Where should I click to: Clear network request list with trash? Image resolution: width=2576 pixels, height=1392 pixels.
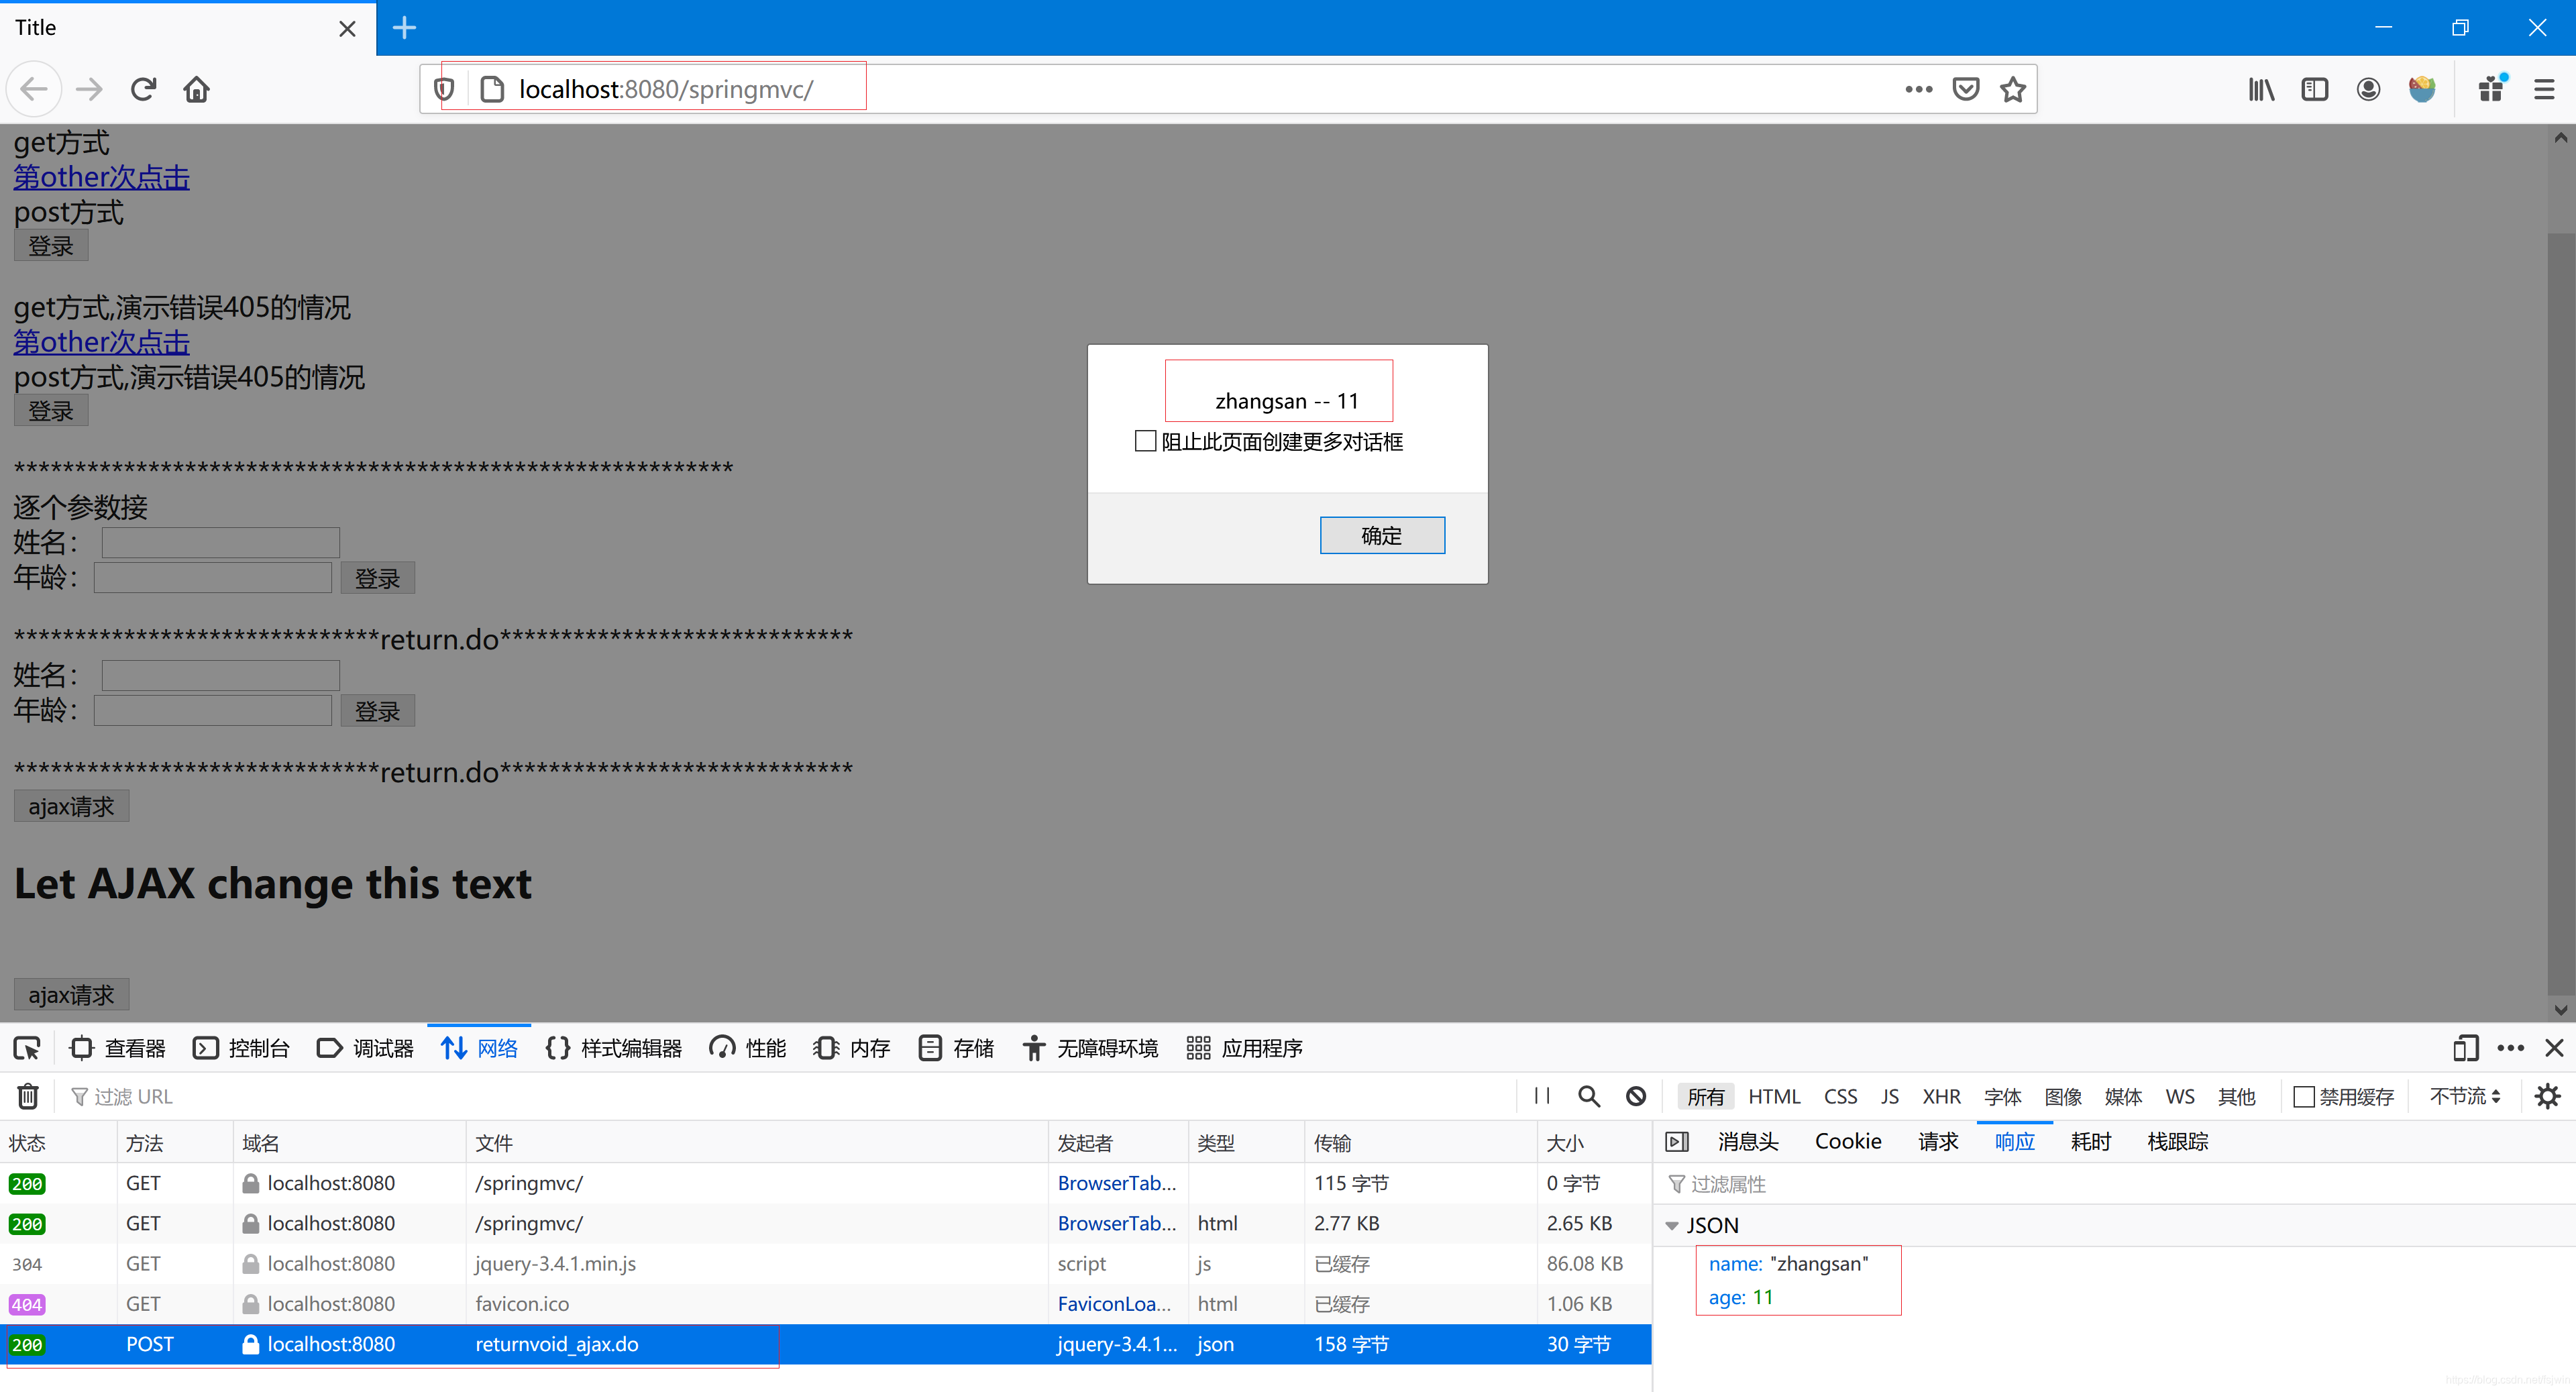coord(28,1097)
